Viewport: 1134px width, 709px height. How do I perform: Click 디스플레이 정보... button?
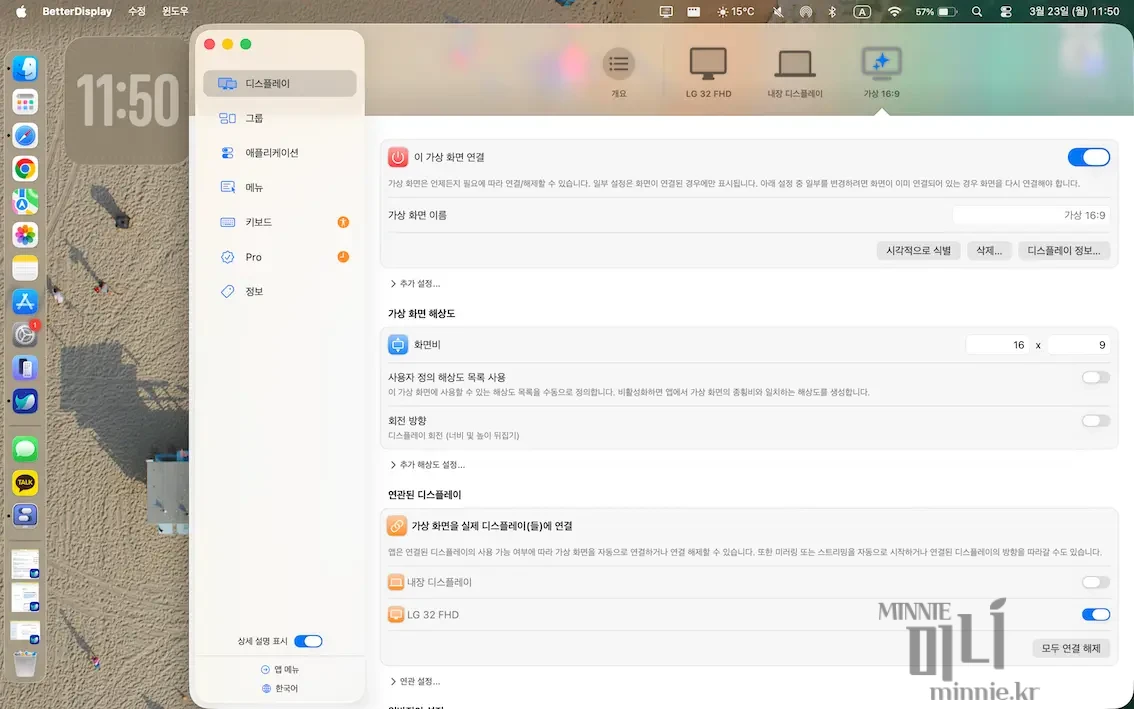pos(1063,250)
